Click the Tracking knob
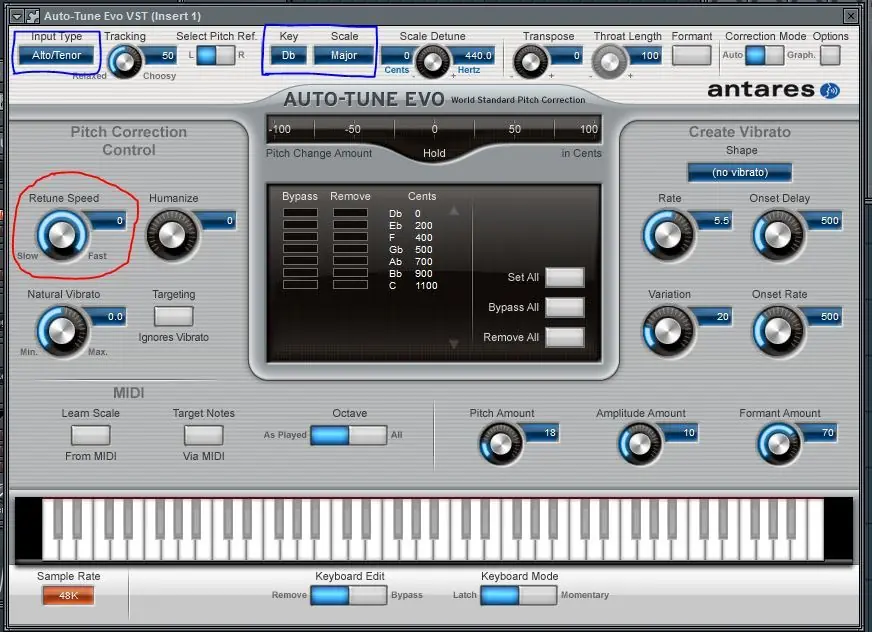 point(125,62)
